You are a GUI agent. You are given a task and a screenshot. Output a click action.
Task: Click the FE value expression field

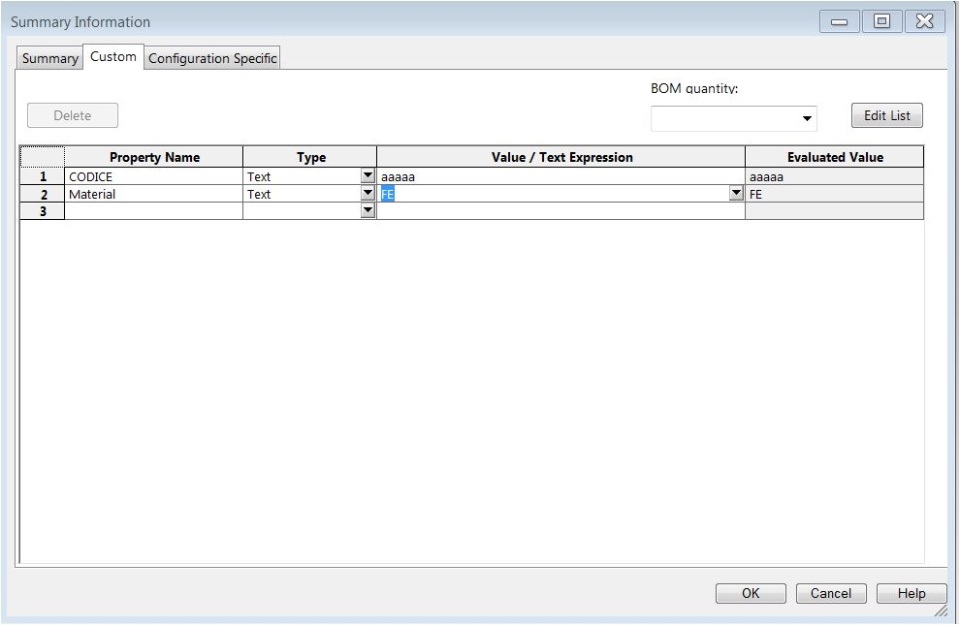553,194
